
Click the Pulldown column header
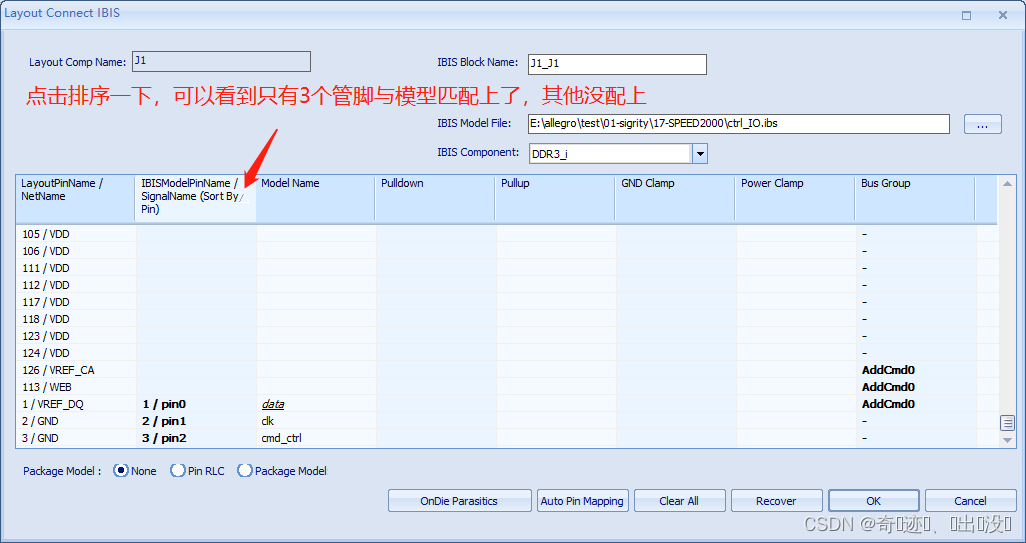coord(435,198)
